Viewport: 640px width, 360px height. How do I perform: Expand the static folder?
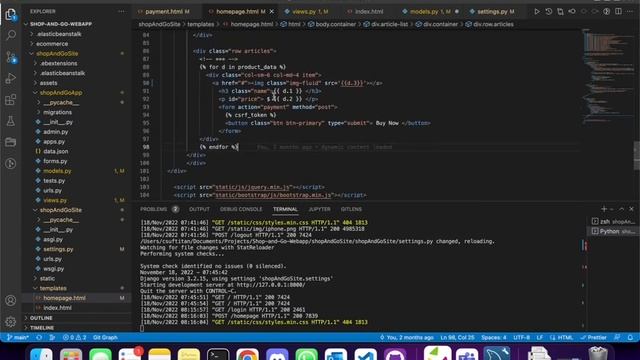(47, 278)
